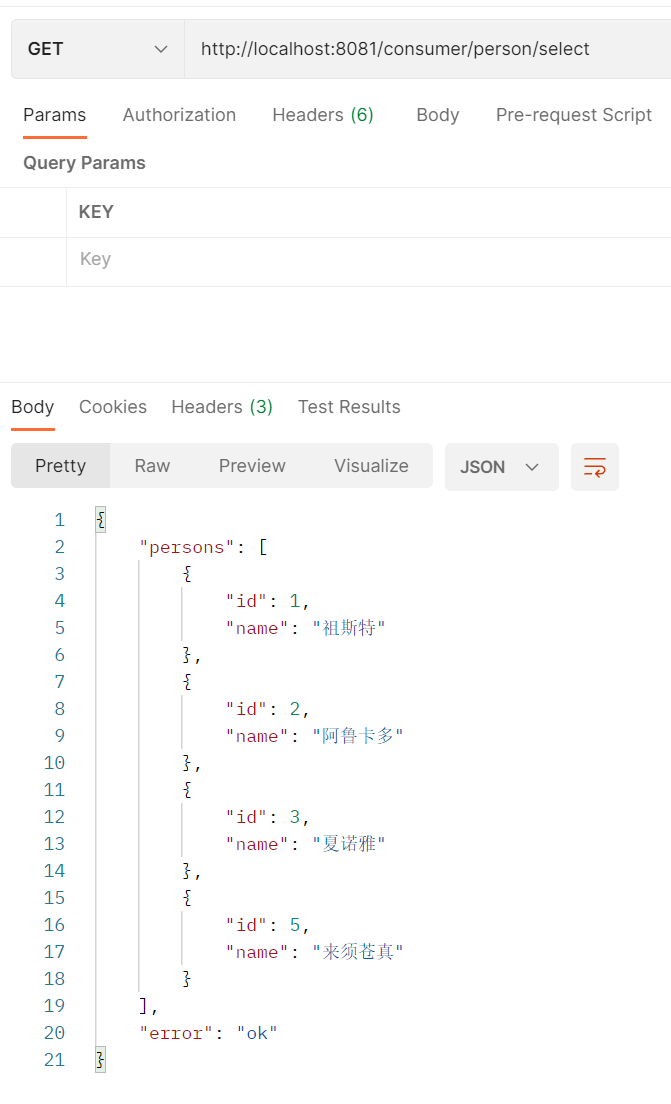This screenshot has width=671, height=1104.
Task: Click the name value "阿鲁卡多"
Action: (358, 736)
